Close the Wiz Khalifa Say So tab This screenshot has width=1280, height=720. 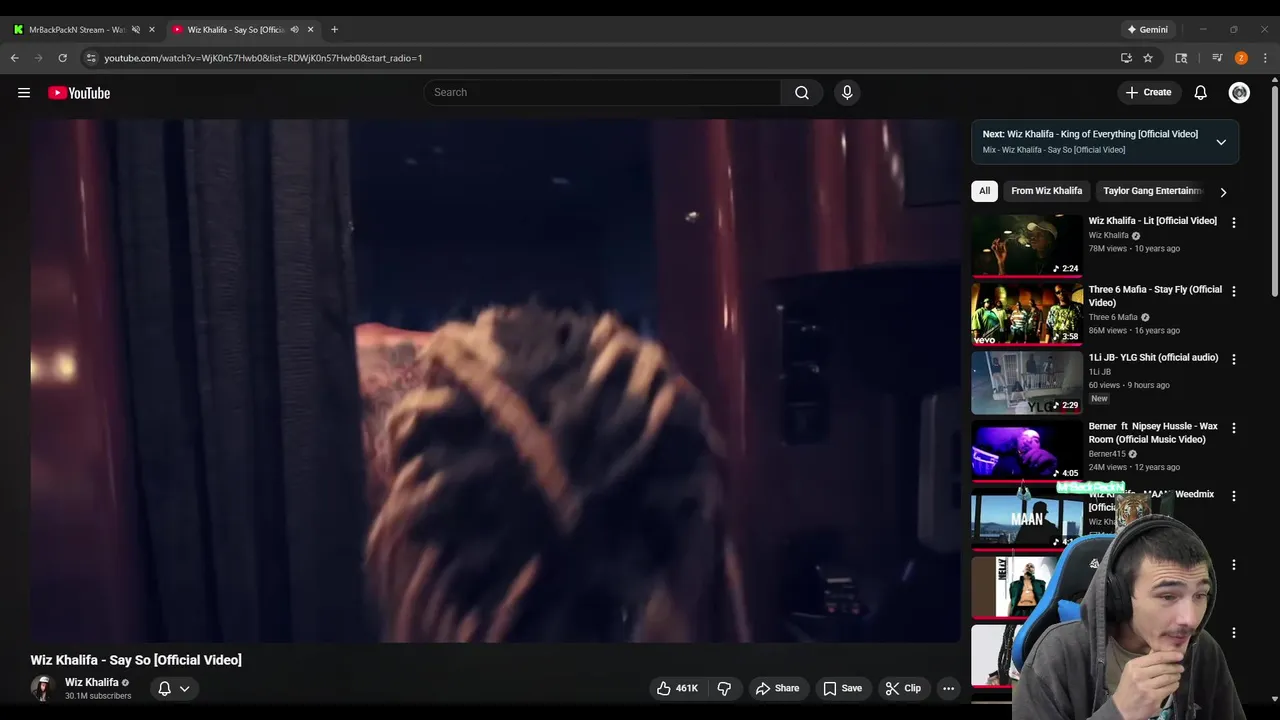tap(310, 29)
